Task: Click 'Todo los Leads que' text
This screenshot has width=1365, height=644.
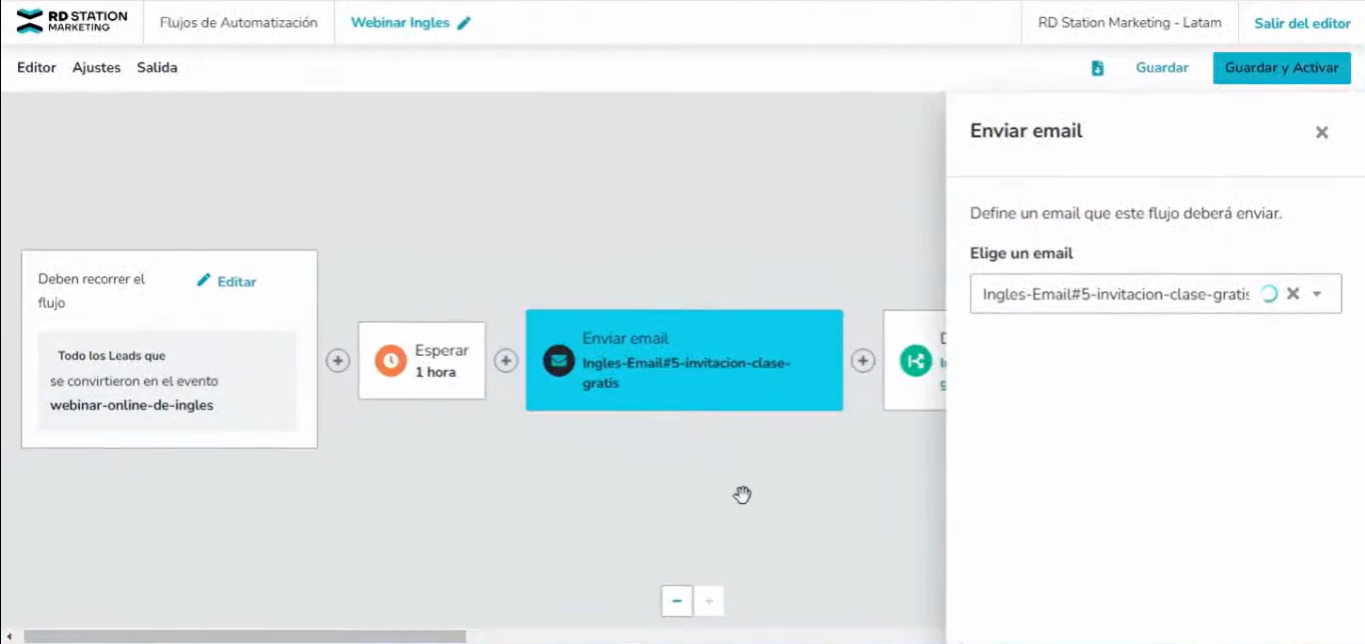Action: (x=112, y=356)
